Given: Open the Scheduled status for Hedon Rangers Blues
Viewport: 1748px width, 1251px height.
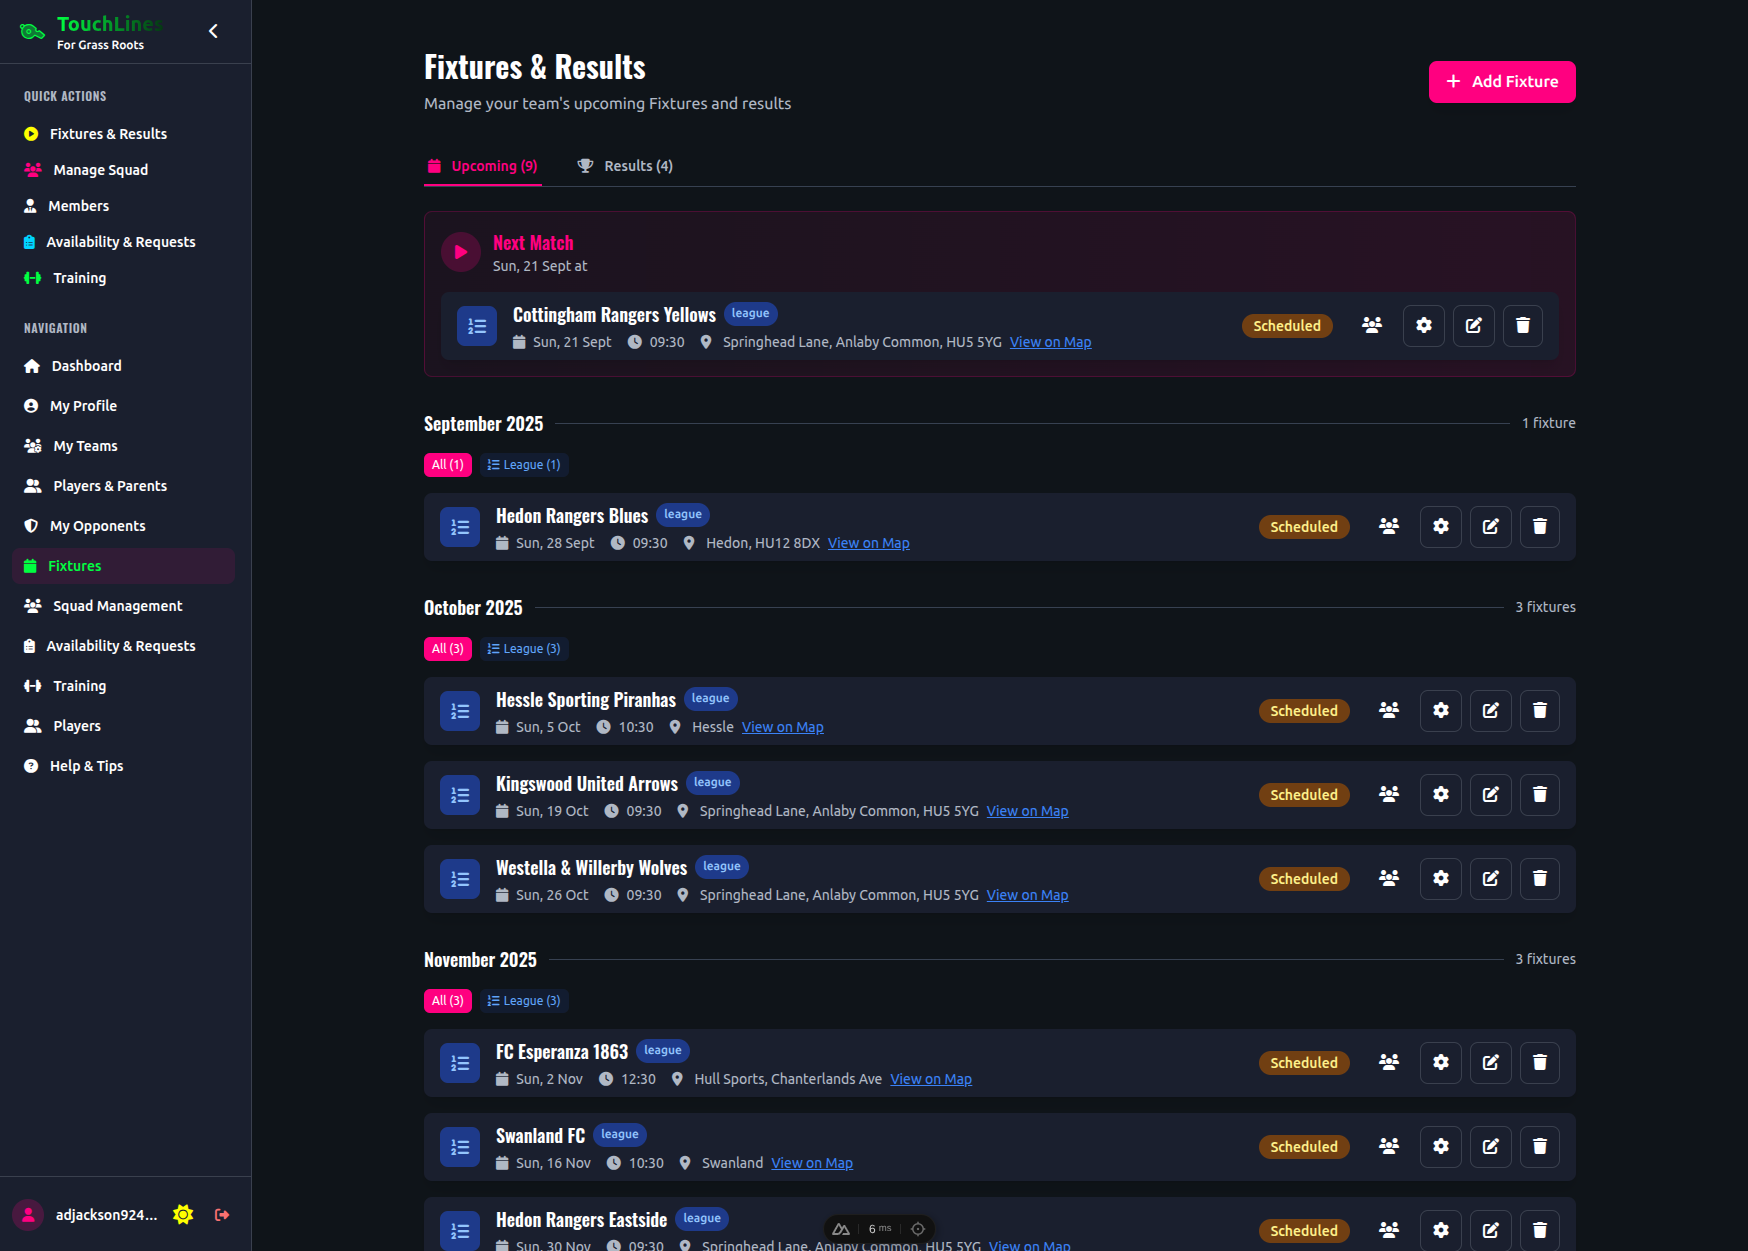Looking at the screenshot, I should (1303, 527).
